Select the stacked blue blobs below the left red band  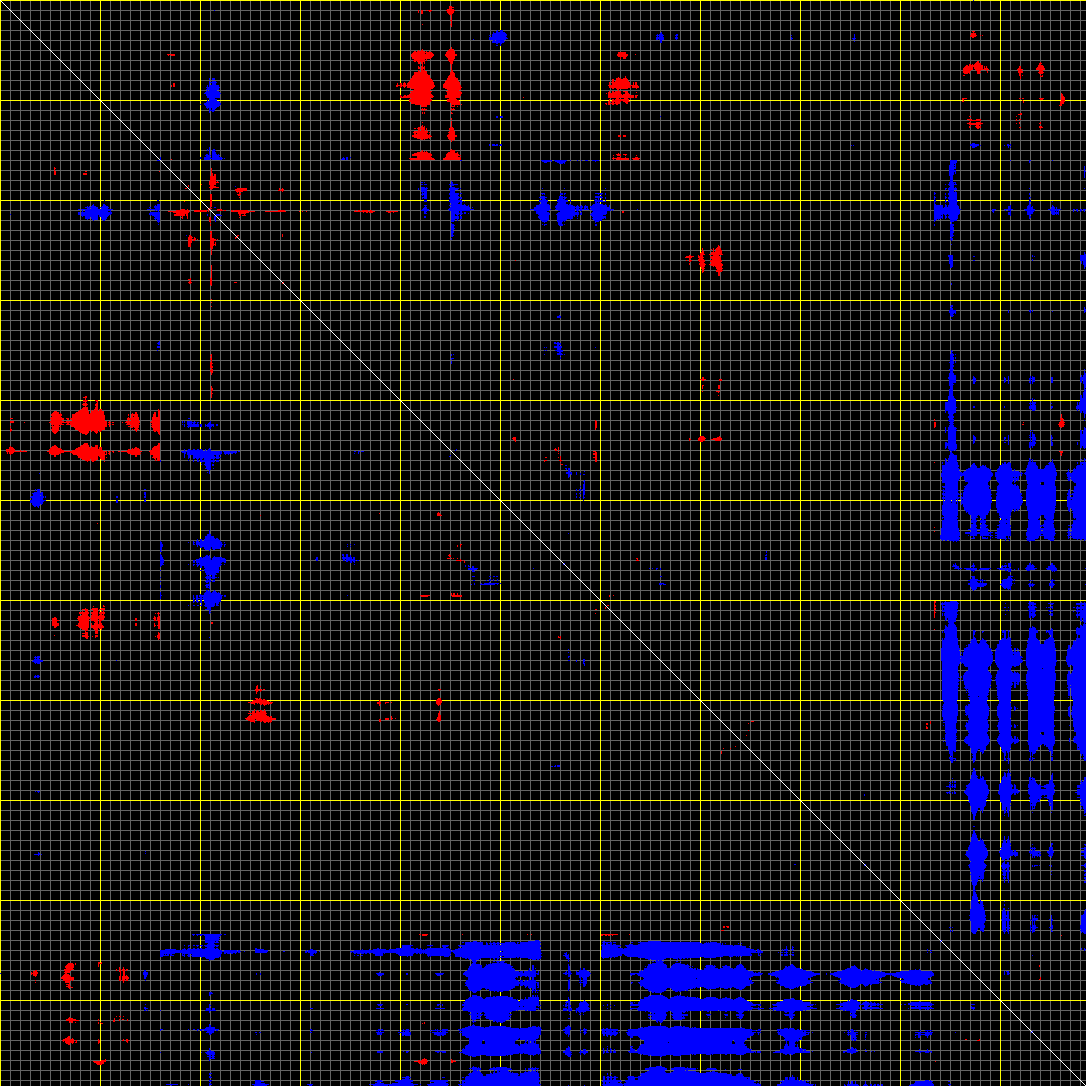coord(210,570)
